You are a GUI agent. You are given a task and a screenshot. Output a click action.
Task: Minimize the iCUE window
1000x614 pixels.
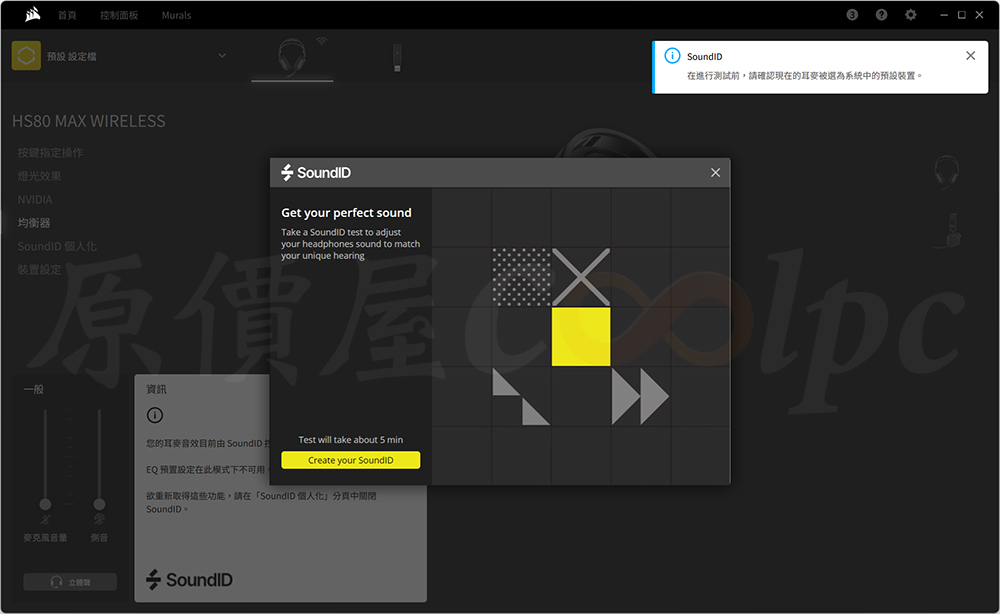pos(944,15)
